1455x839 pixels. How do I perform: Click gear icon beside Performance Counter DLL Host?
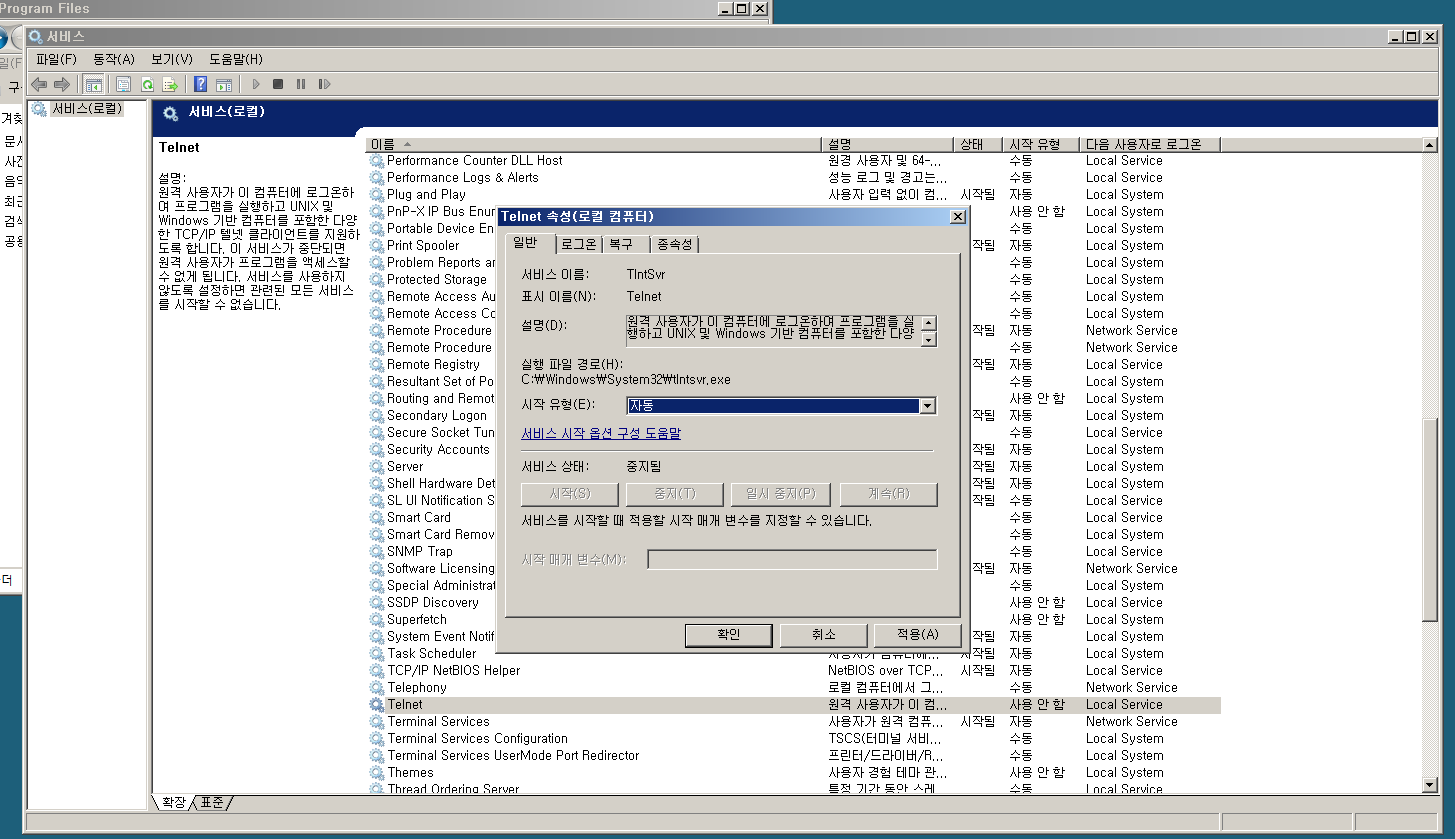pyautogui.click(x=377, y=160)
